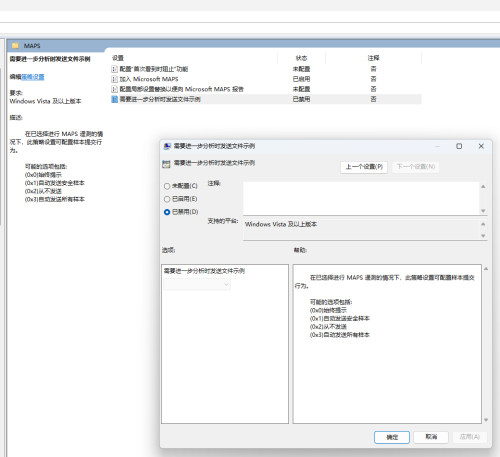Click the (0x2)从不发送 line in the help pane

[x=328, y=327]
